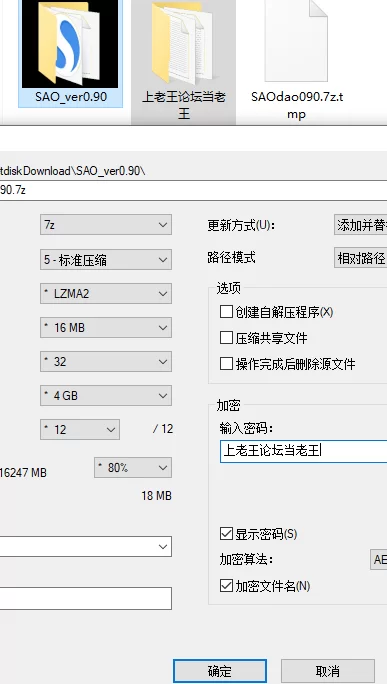Uncheck 加密文件名(N) checkbox

(x=226, y=585)
